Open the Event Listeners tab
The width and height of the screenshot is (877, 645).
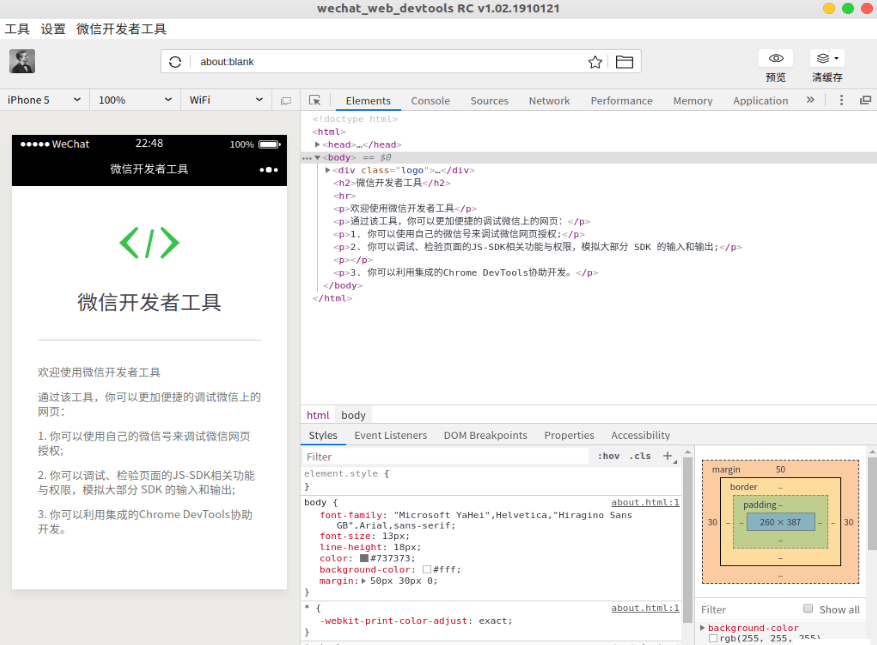click(390, 435)
